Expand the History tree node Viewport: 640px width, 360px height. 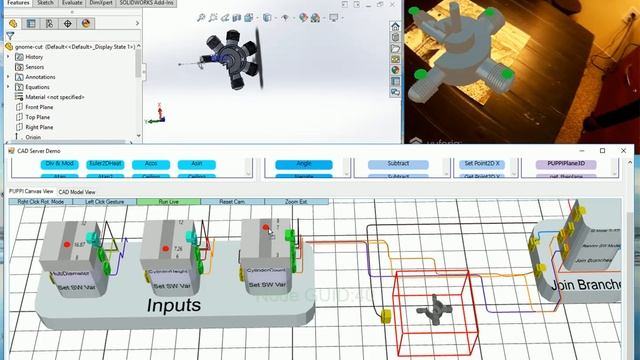(8, 56)
